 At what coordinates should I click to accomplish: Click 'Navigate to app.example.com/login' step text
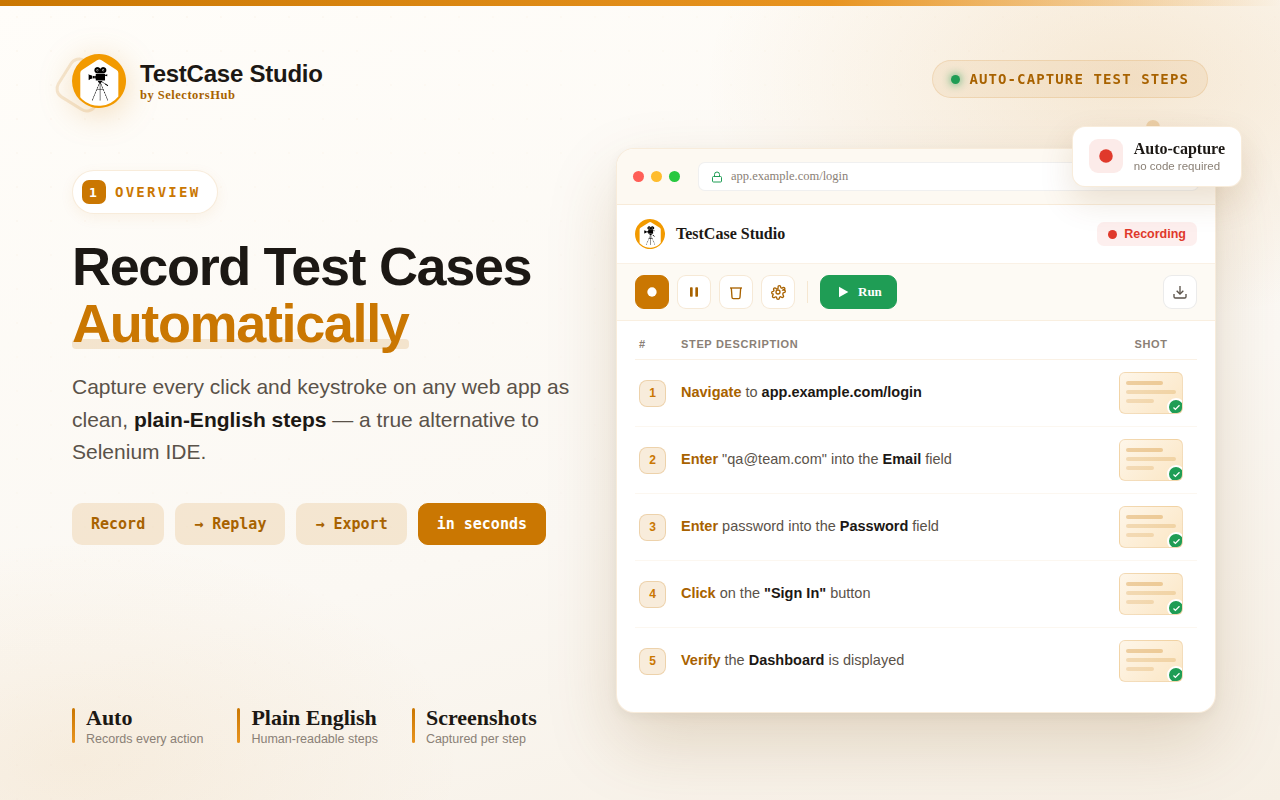801,392
